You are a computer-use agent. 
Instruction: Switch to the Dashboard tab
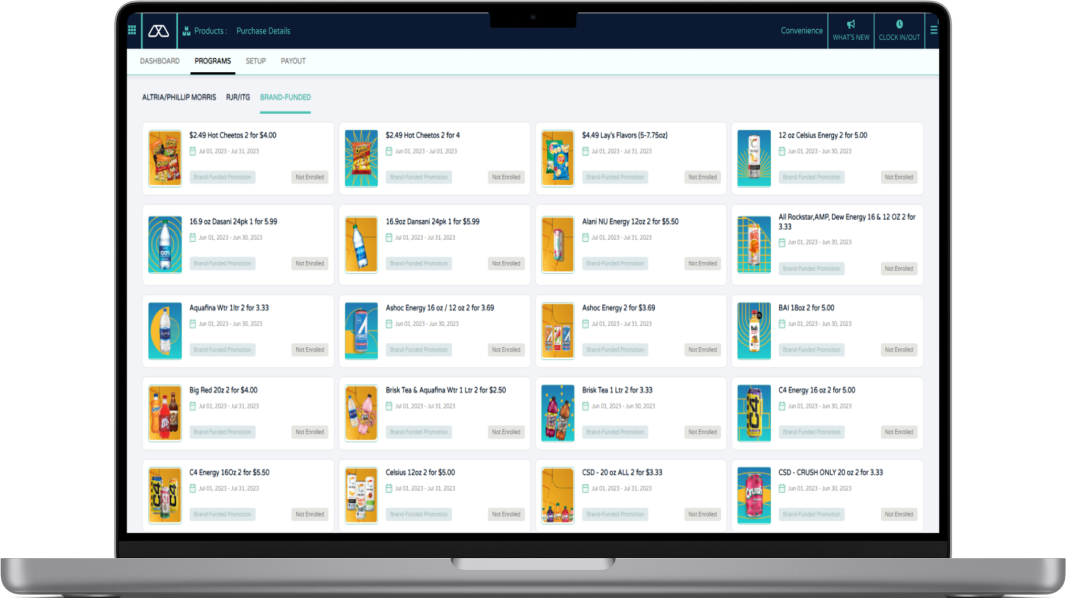coord(160,61)
